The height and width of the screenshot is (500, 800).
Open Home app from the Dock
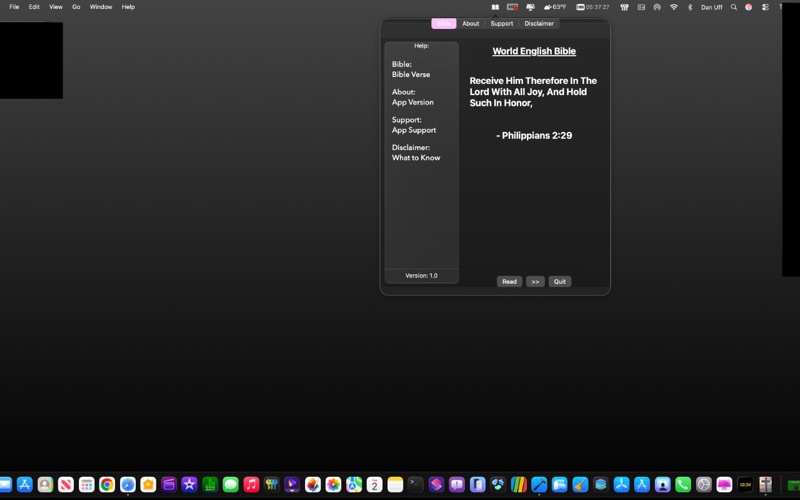pyautogui.click(x=148, y=484)
